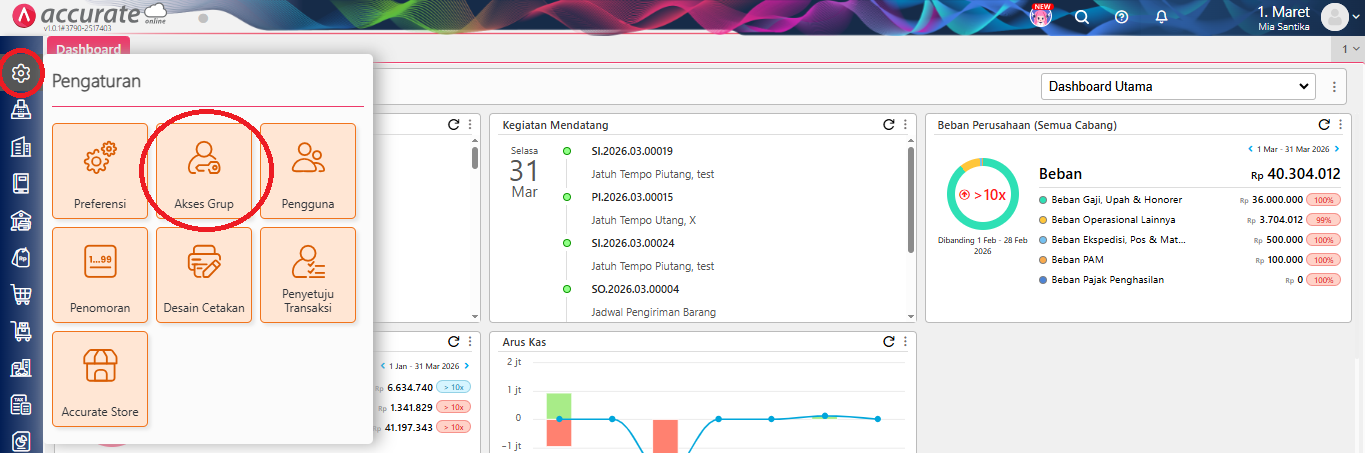Switch to the Dashboard tab

coord(88,49)
